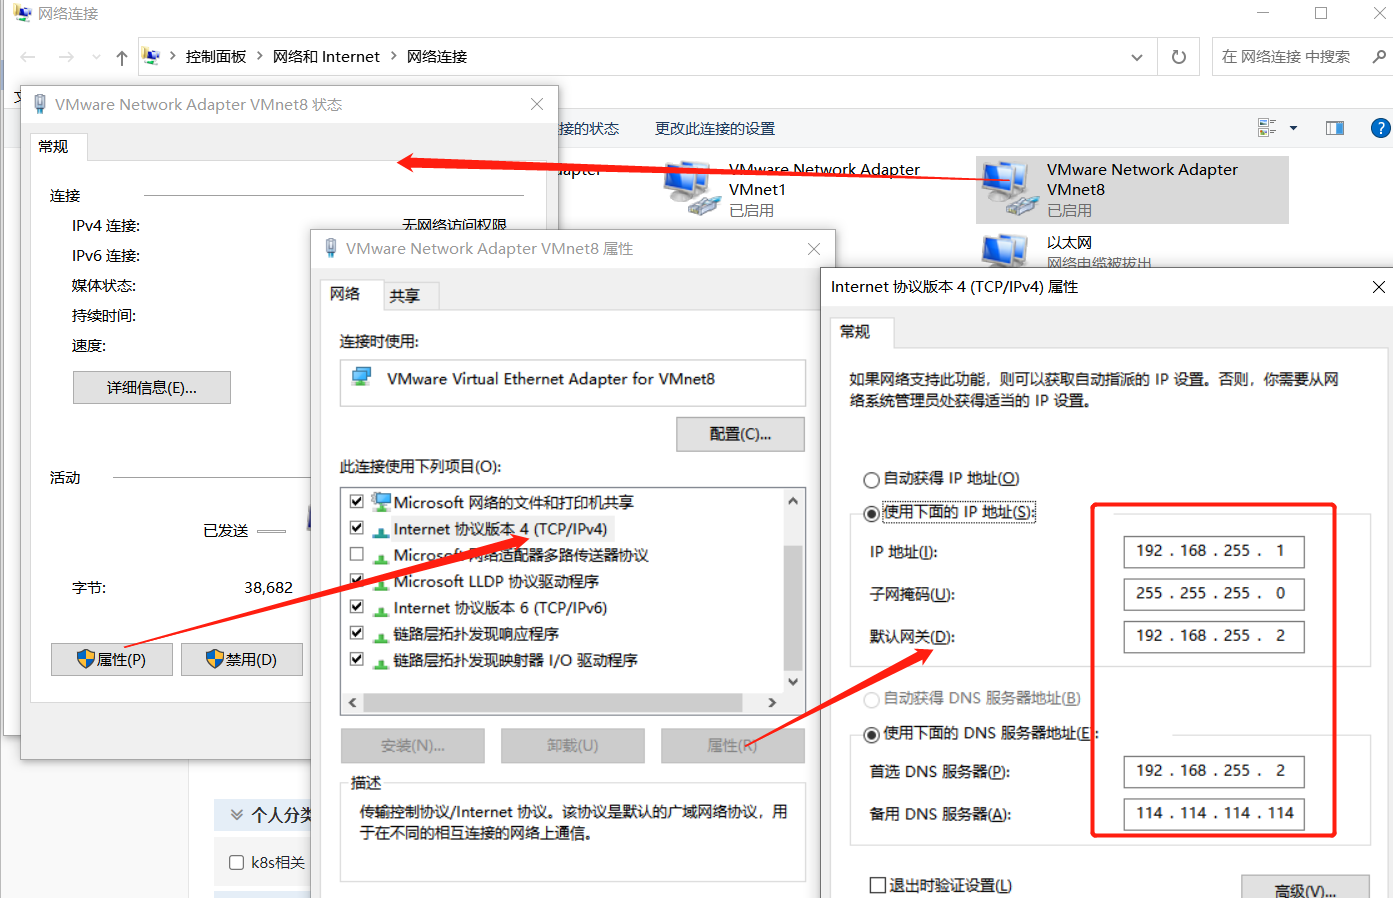1393x898 pixels.
Task: Click the 备用 DNS 服务器 field 114.114.114.114
Action: pyautogui.click(x=1214, y=813)
